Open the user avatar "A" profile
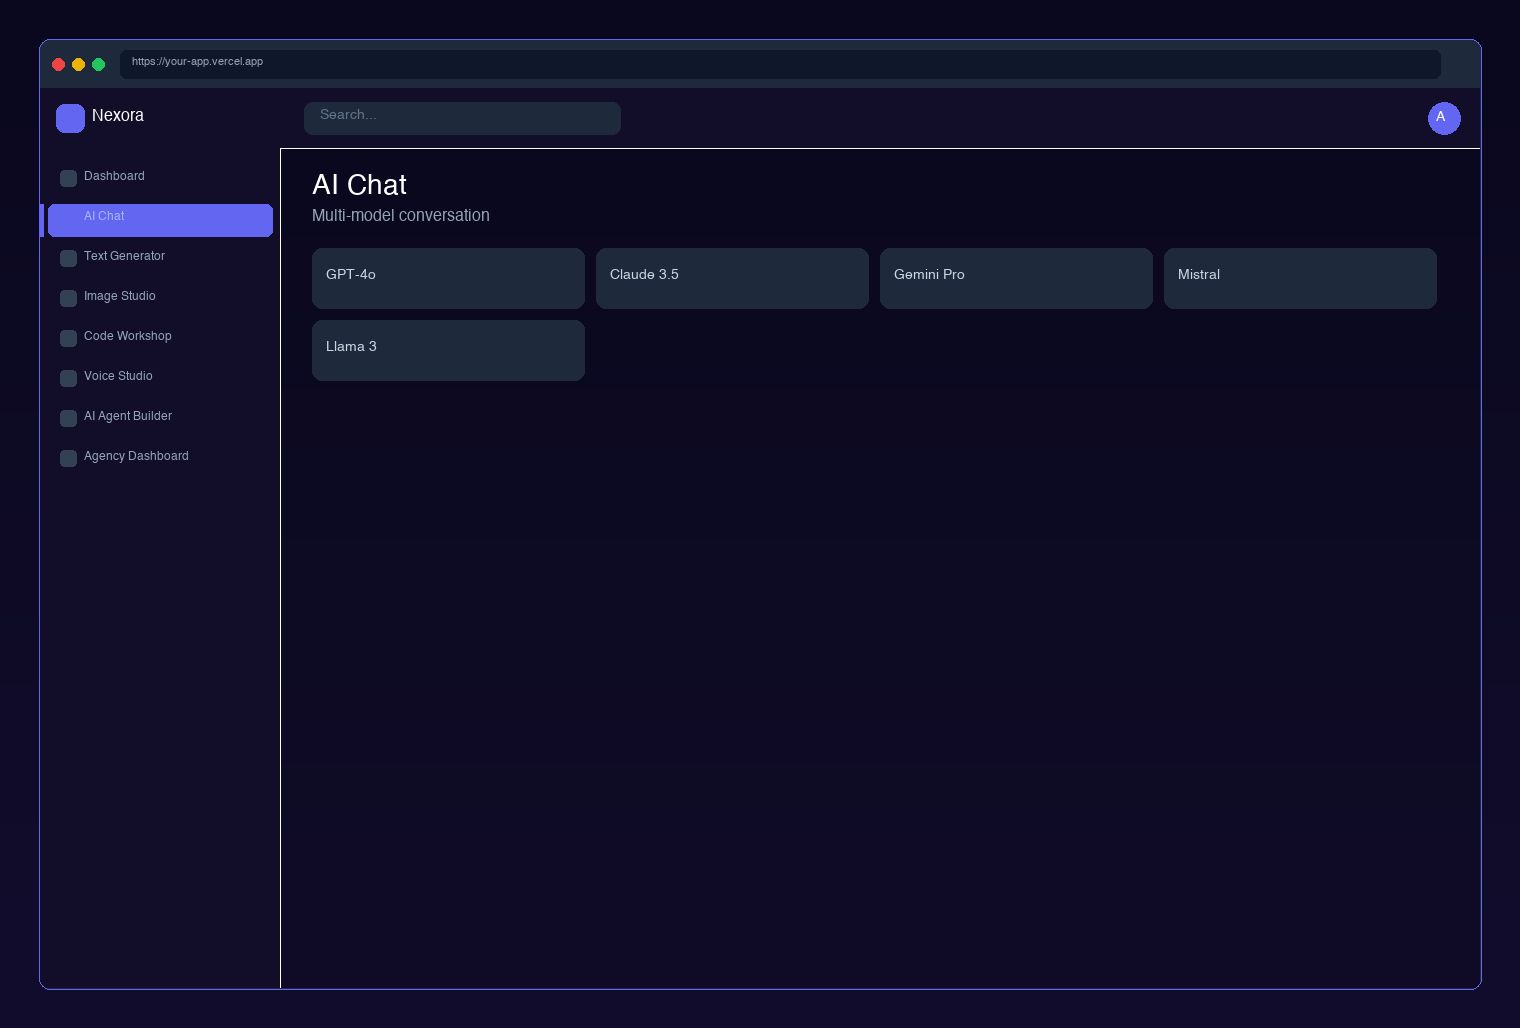Viewport: 1520px width, 1028px height. point(1443,118)
